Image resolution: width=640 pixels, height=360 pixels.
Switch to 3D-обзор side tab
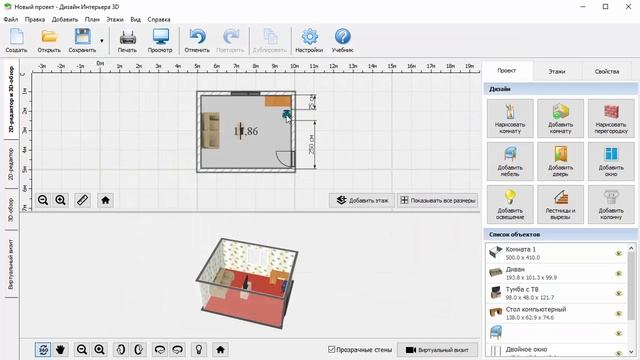pyautogui.click(x=11, y=210)
